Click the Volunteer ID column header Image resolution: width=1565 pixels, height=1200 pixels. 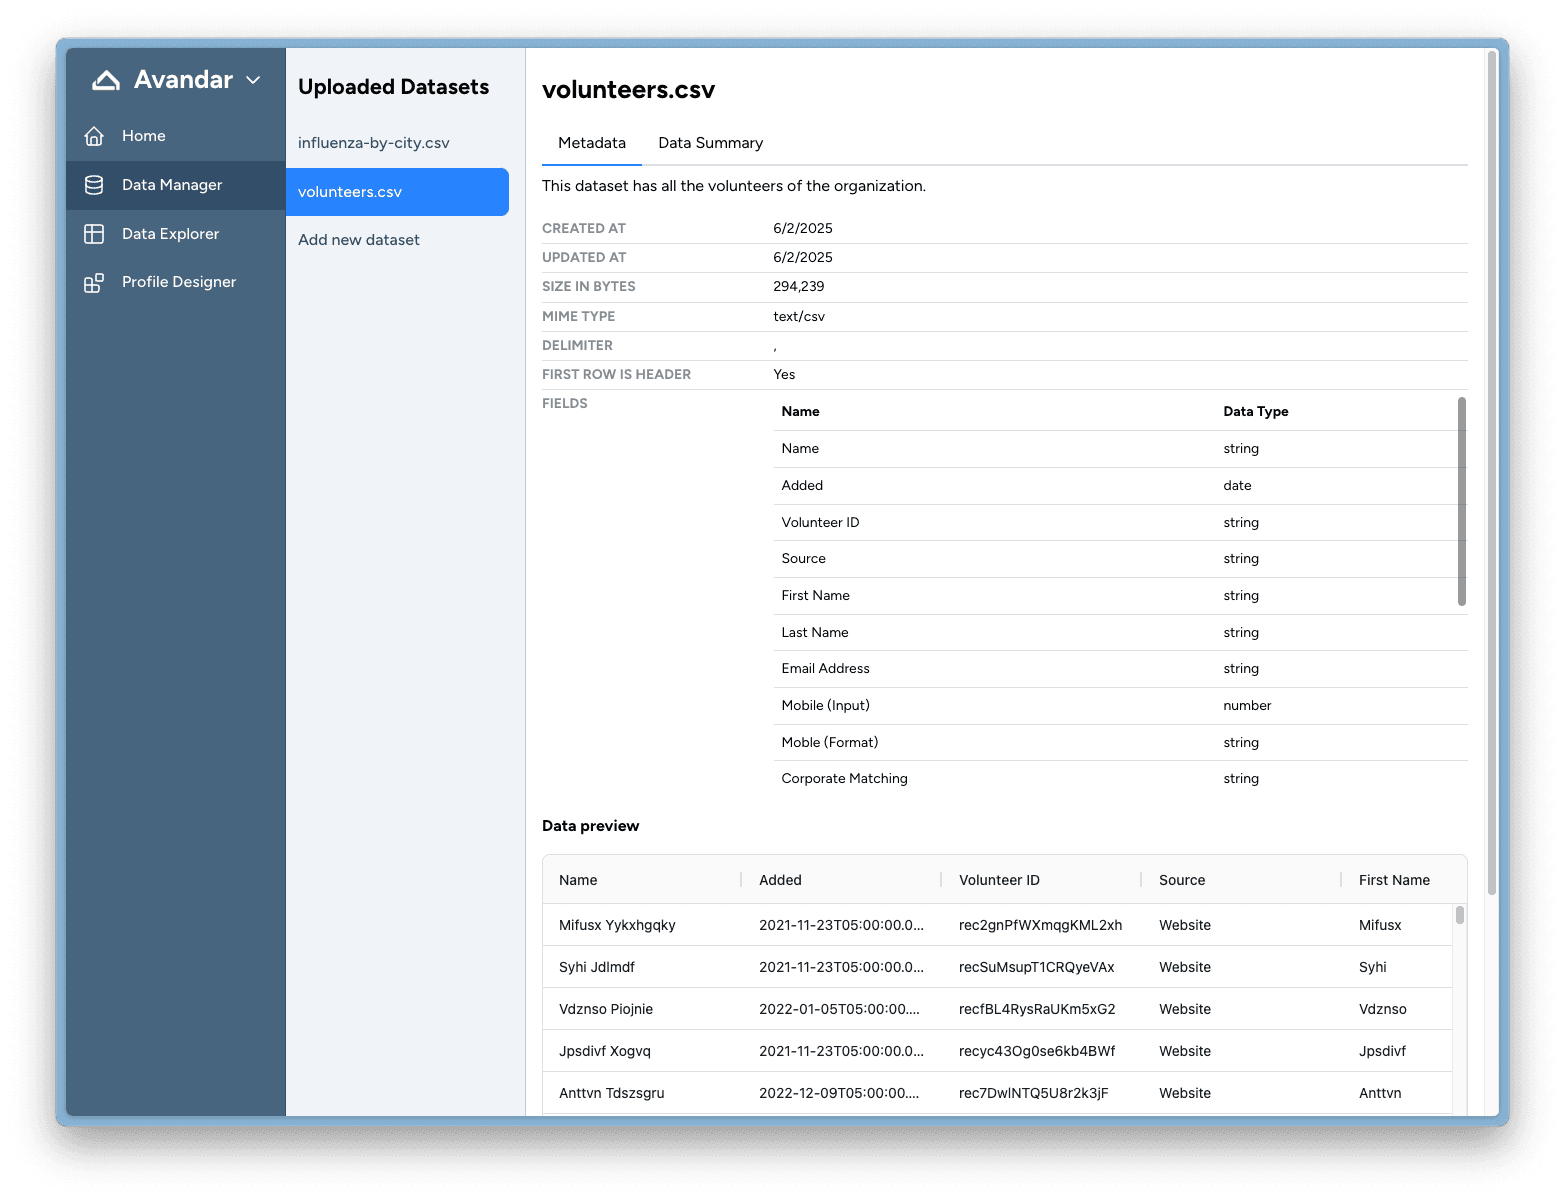click(x=999, y=880)
